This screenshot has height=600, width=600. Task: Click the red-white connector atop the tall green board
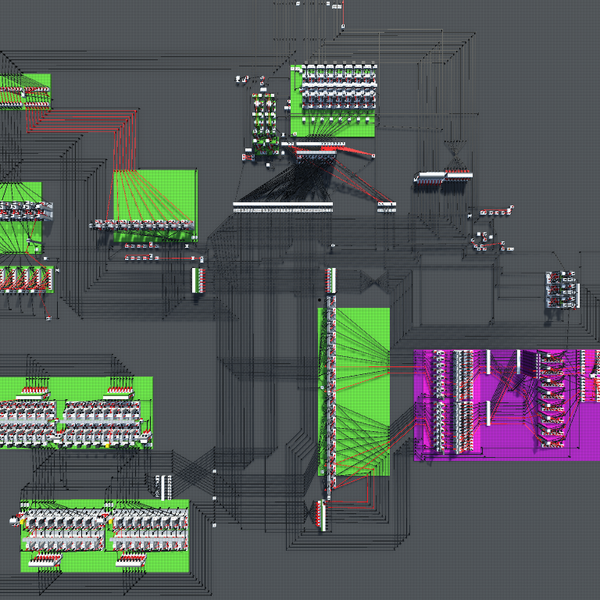pos(331,280)
